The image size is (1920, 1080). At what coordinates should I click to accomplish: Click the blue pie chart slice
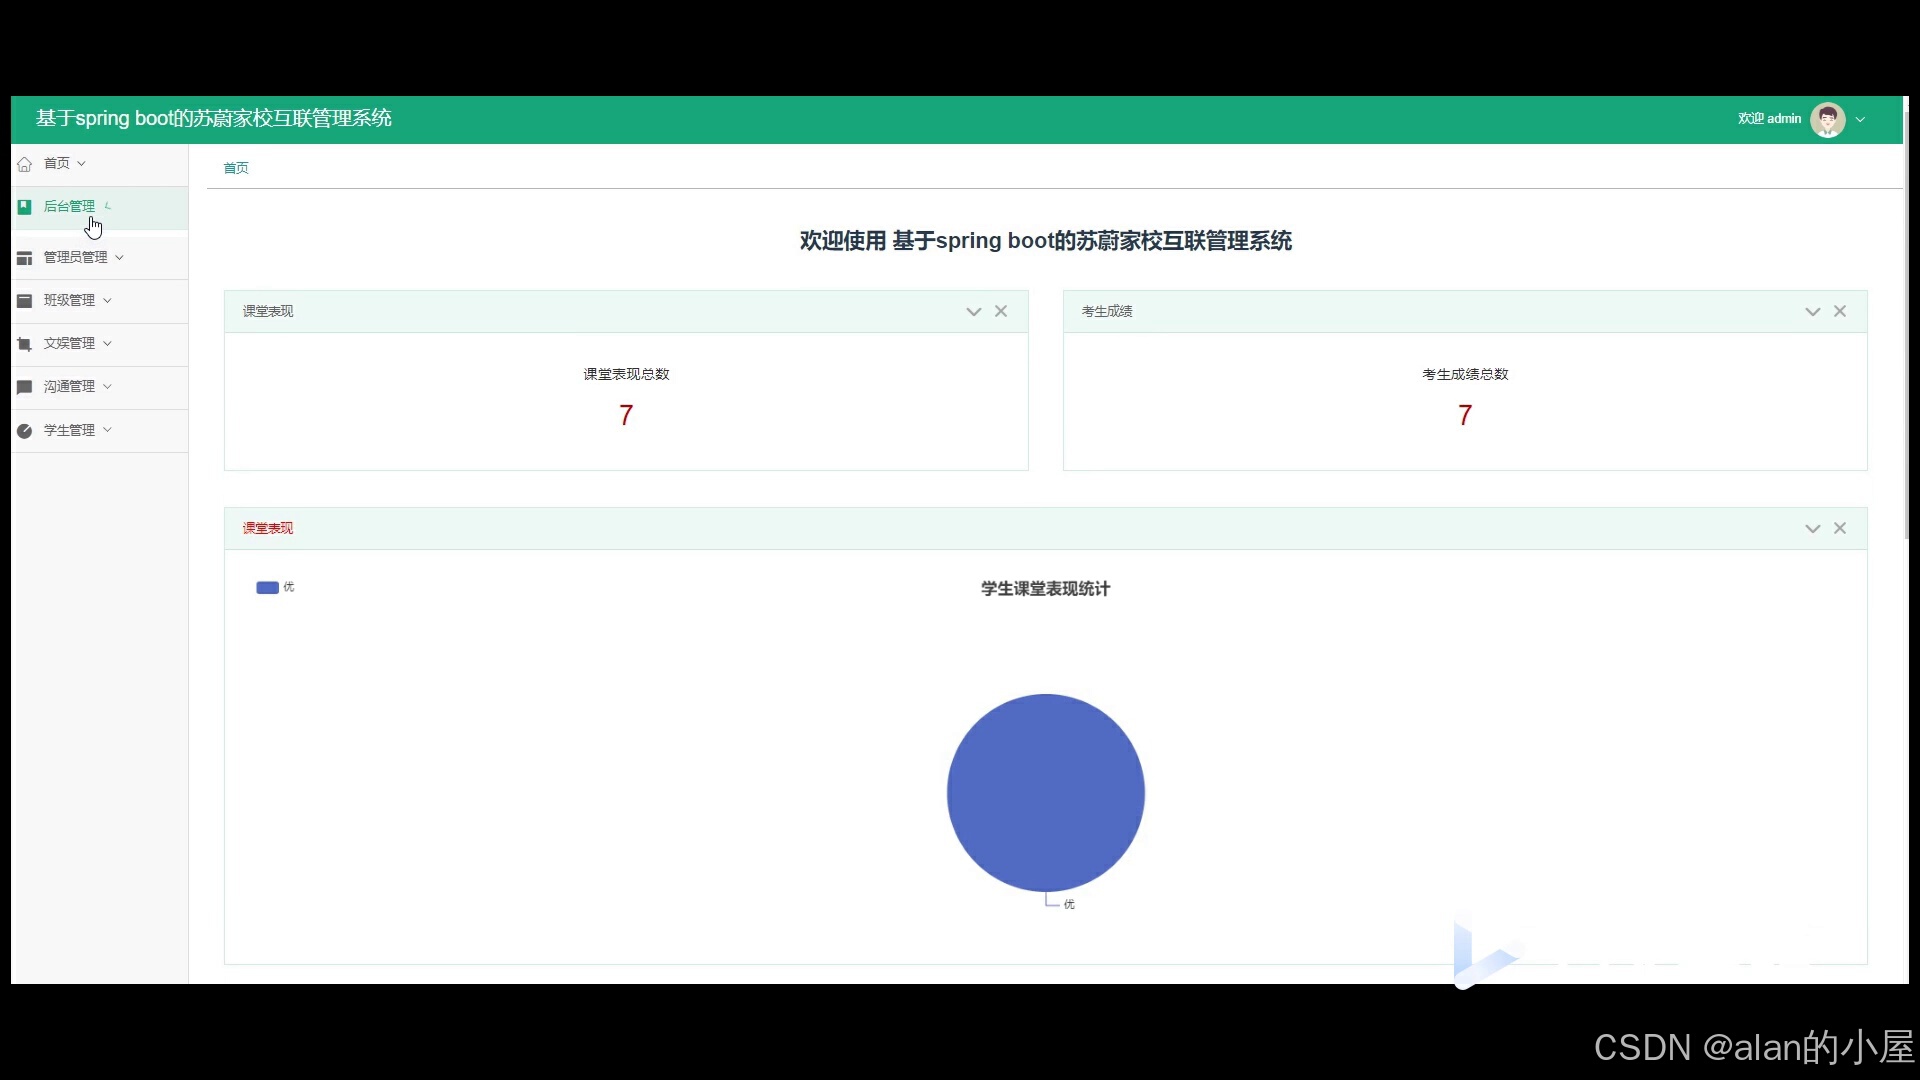[x=1045, y=792]
